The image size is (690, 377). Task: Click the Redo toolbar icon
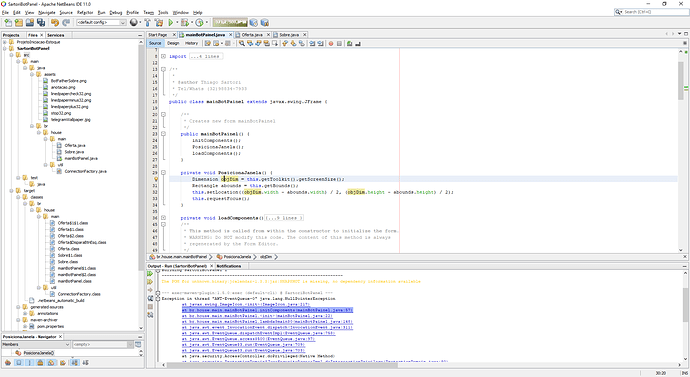(66, 22)
